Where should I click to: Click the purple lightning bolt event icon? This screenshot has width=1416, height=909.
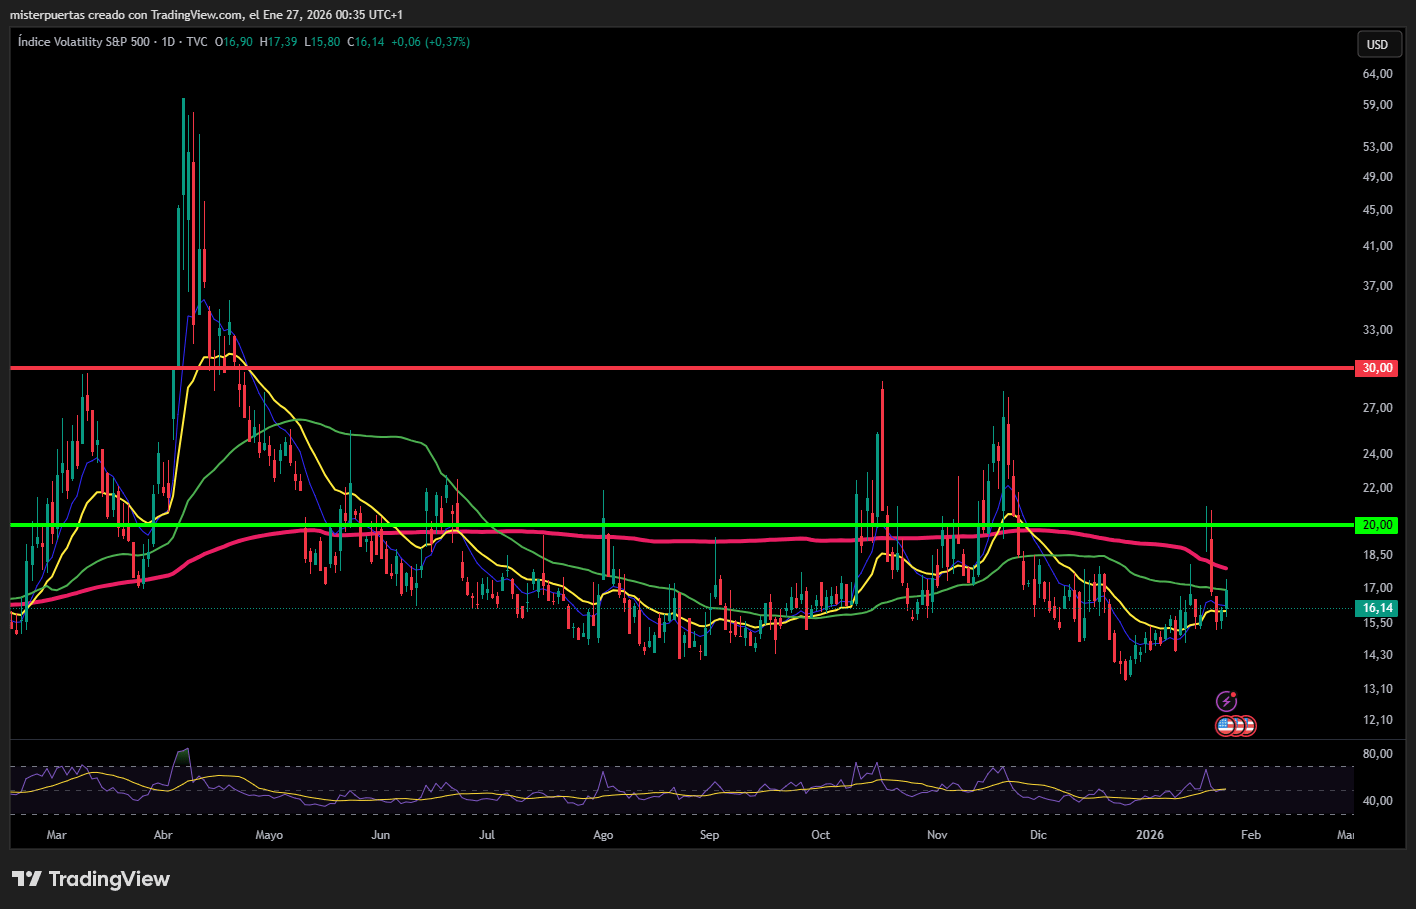[1226, 701]
